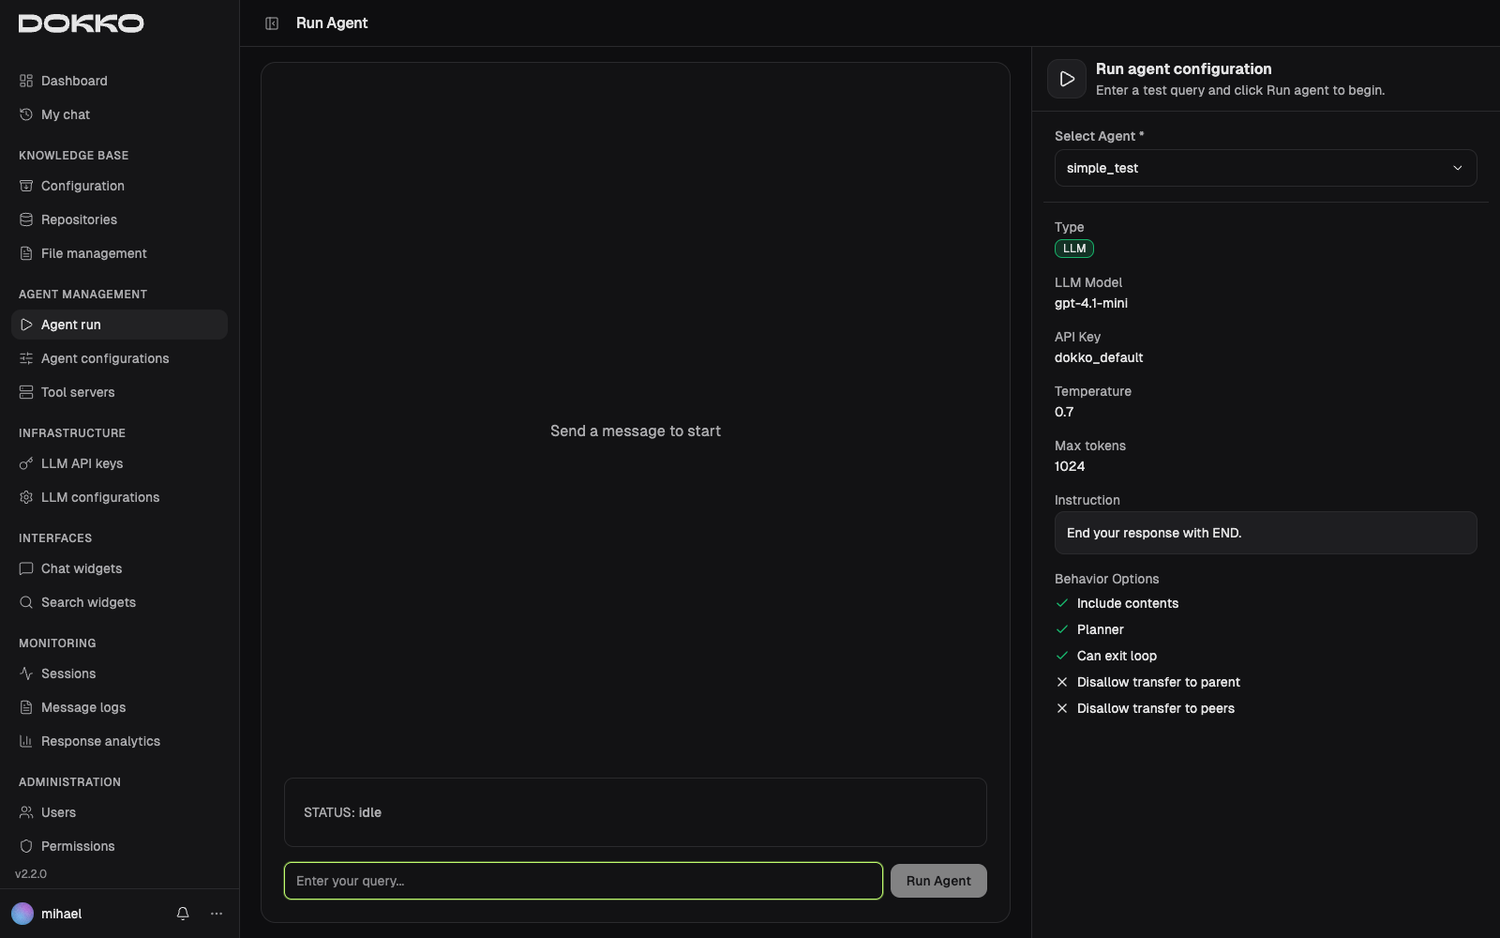
Task: Open Dashboard page
Action: [x=119, y=81]
